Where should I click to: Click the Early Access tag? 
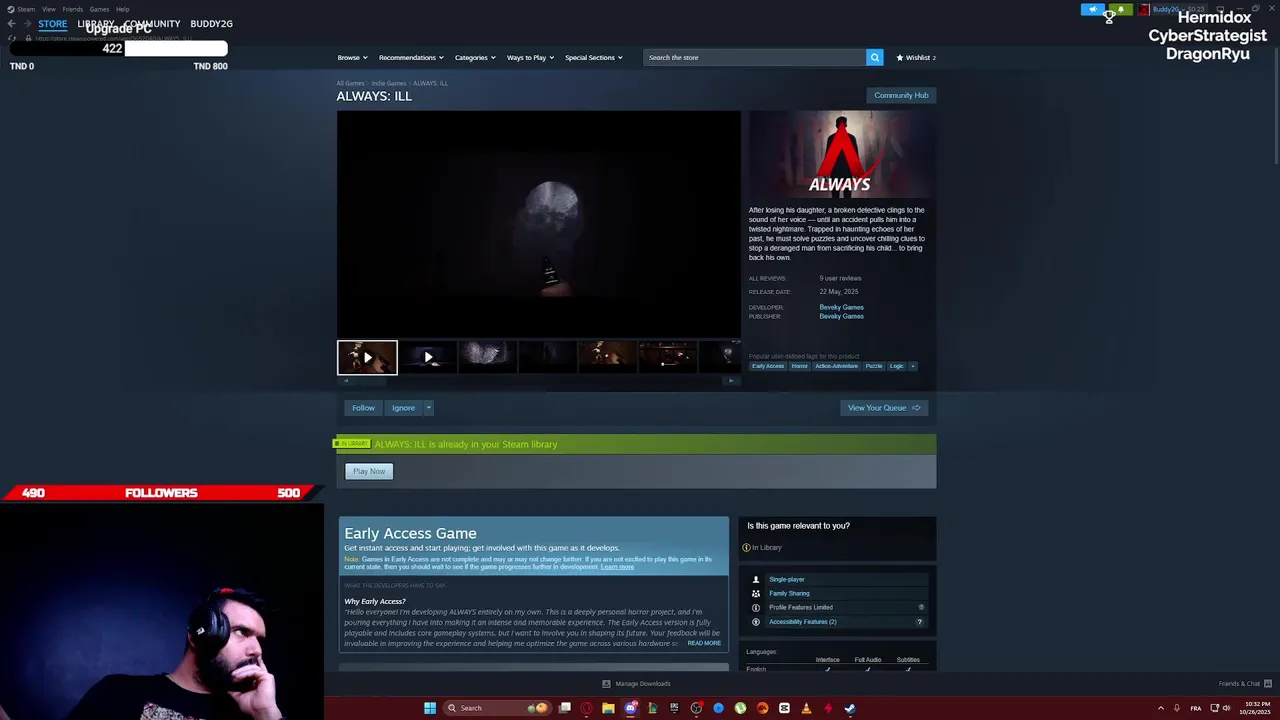point(768,366)
